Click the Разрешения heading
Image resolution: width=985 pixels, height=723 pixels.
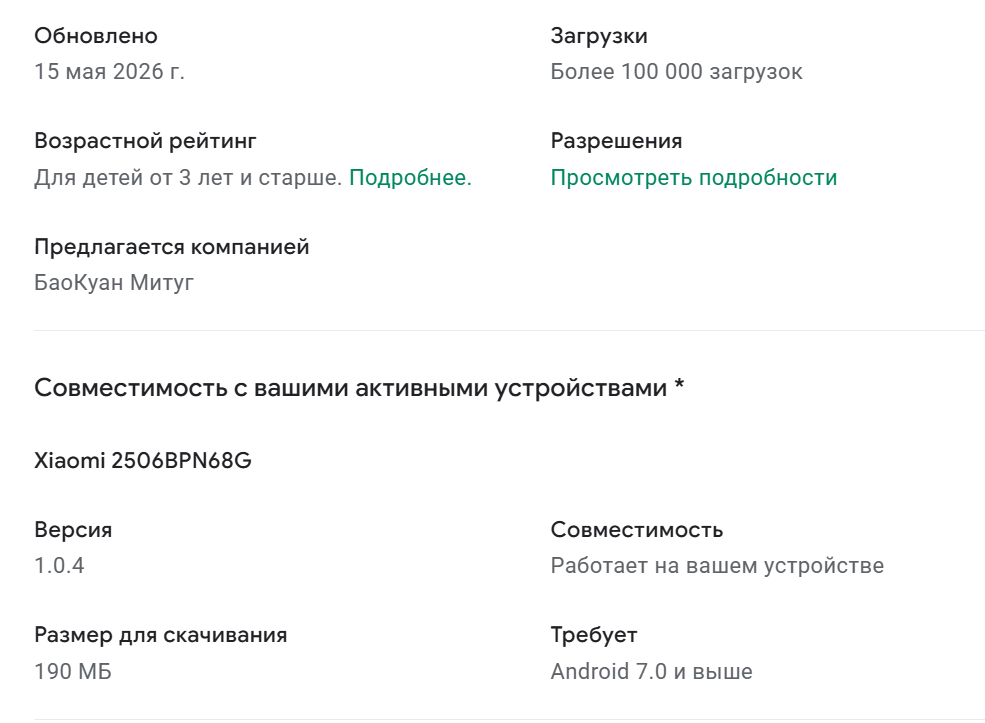tap(616, 141)
